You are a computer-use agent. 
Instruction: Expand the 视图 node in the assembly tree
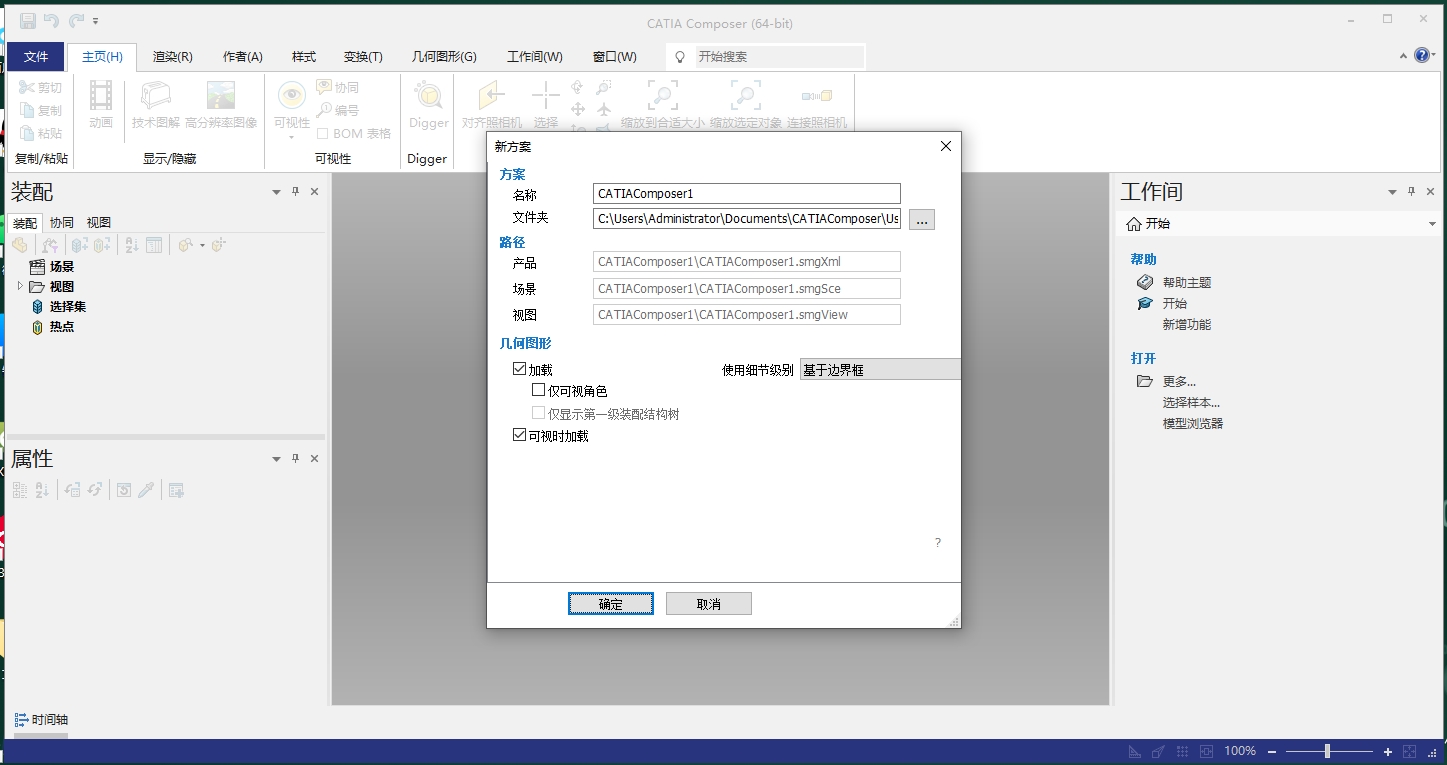18,286
